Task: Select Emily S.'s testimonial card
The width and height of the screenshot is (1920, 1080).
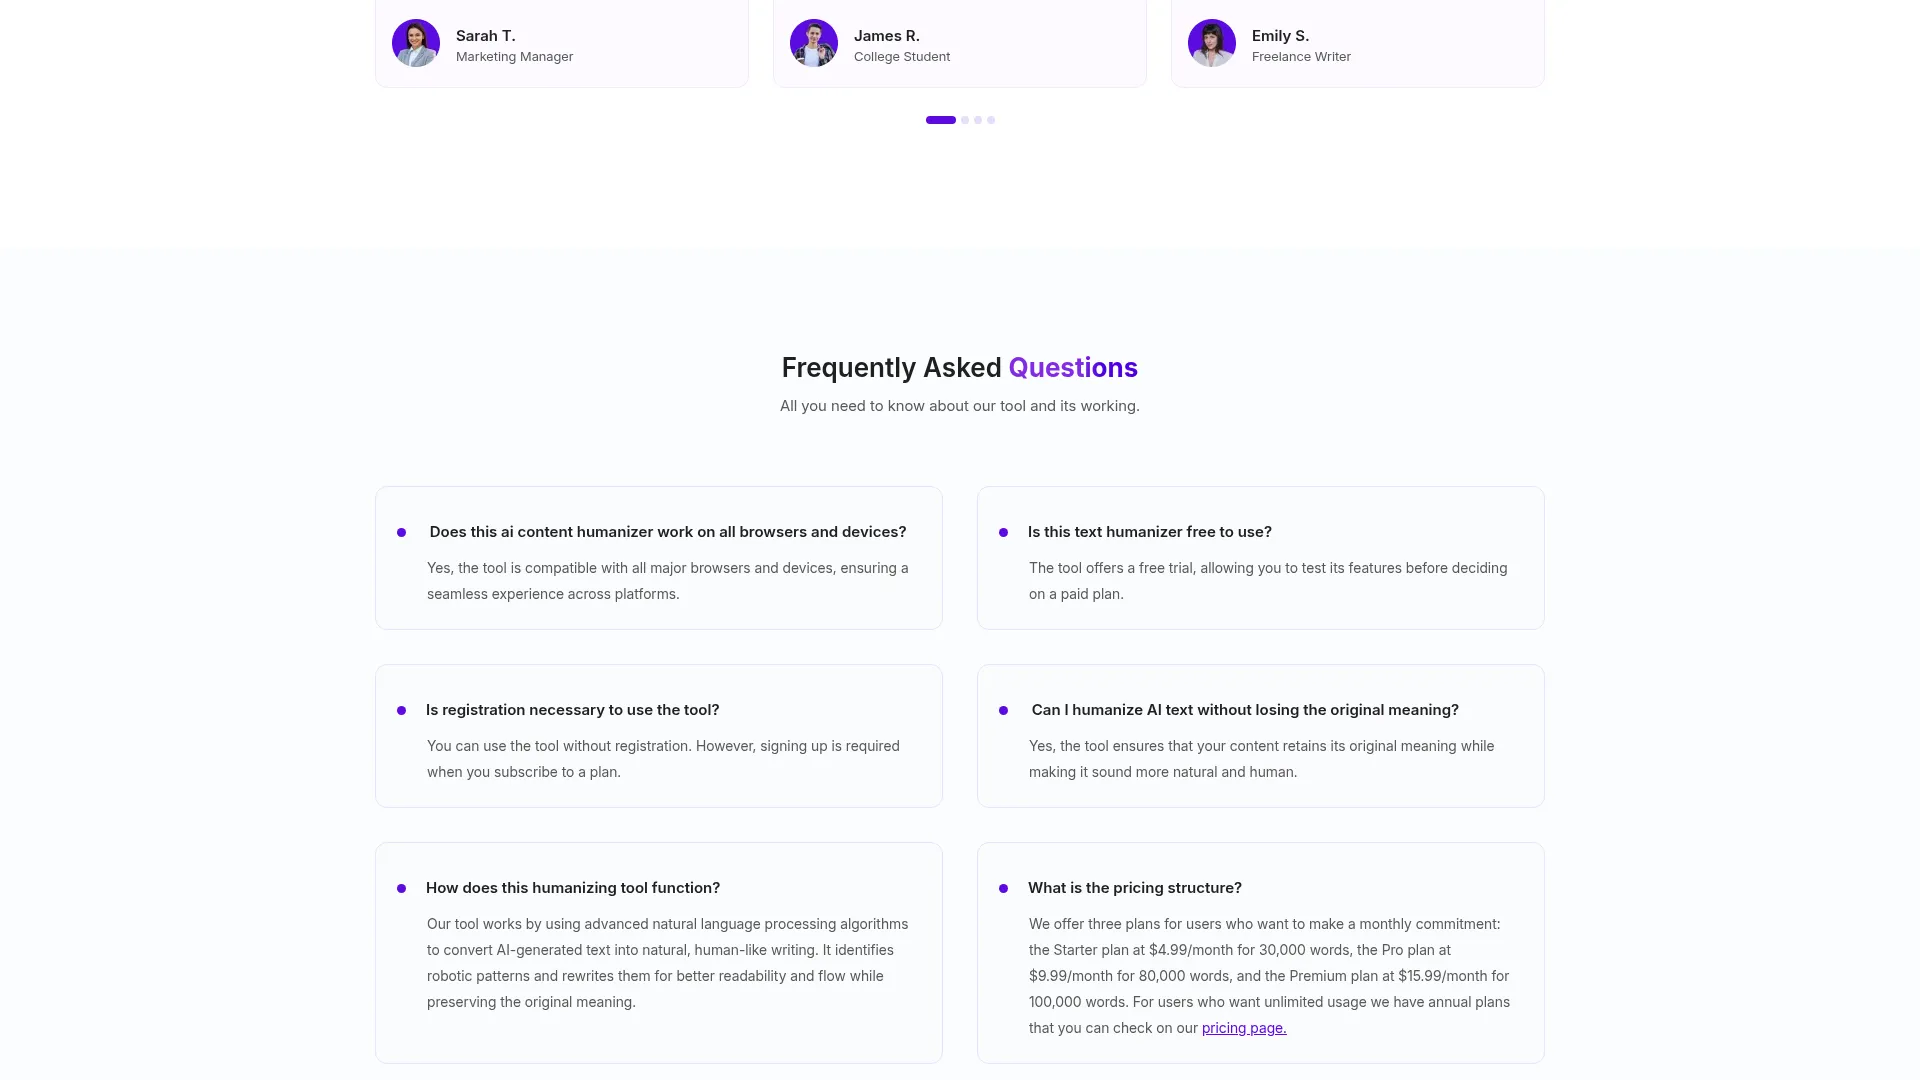Action: point(1357,43)
